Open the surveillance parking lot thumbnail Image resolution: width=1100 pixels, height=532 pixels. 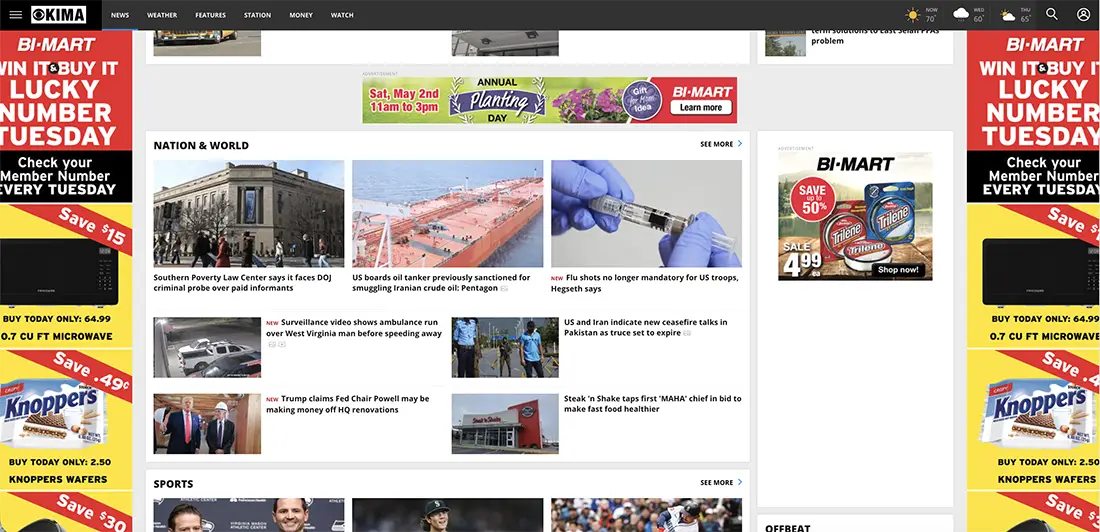point(207,347)
